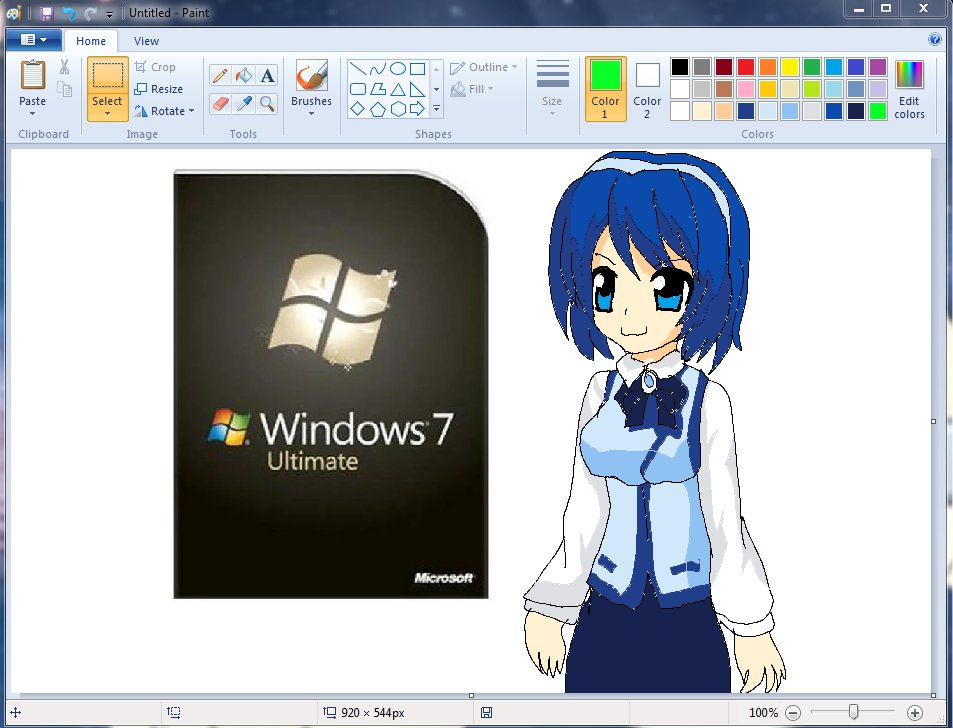Toggle the rectangular Select tool

(x=108, y=75)
